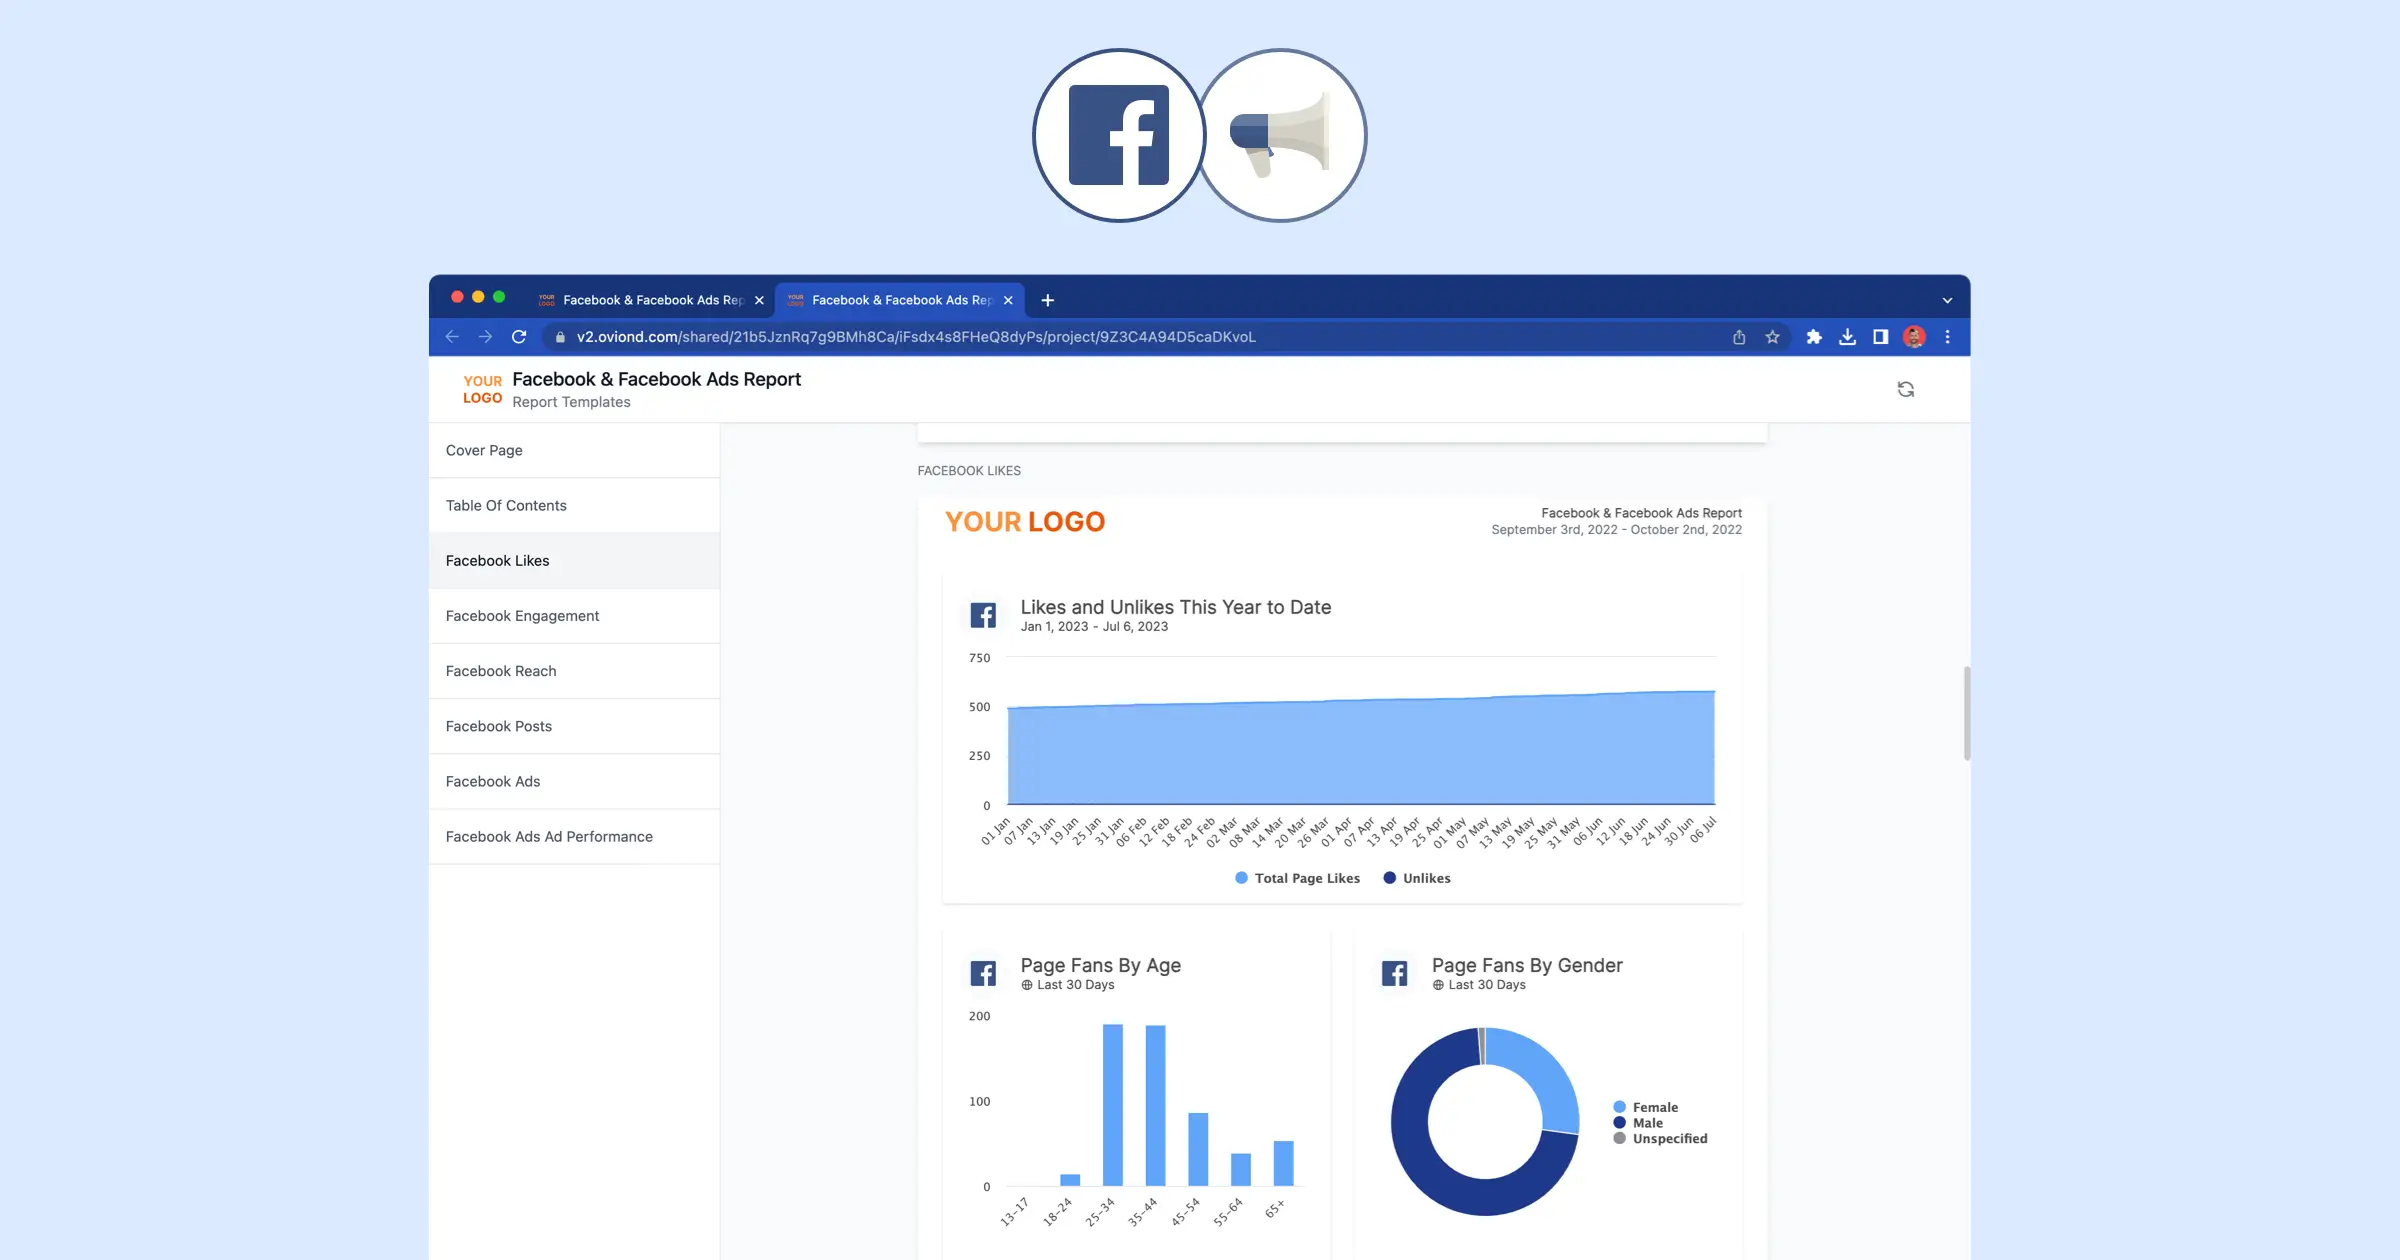
Task: Click the Likes and Unlikes This Year chart title
Action: coord(1175,607)
